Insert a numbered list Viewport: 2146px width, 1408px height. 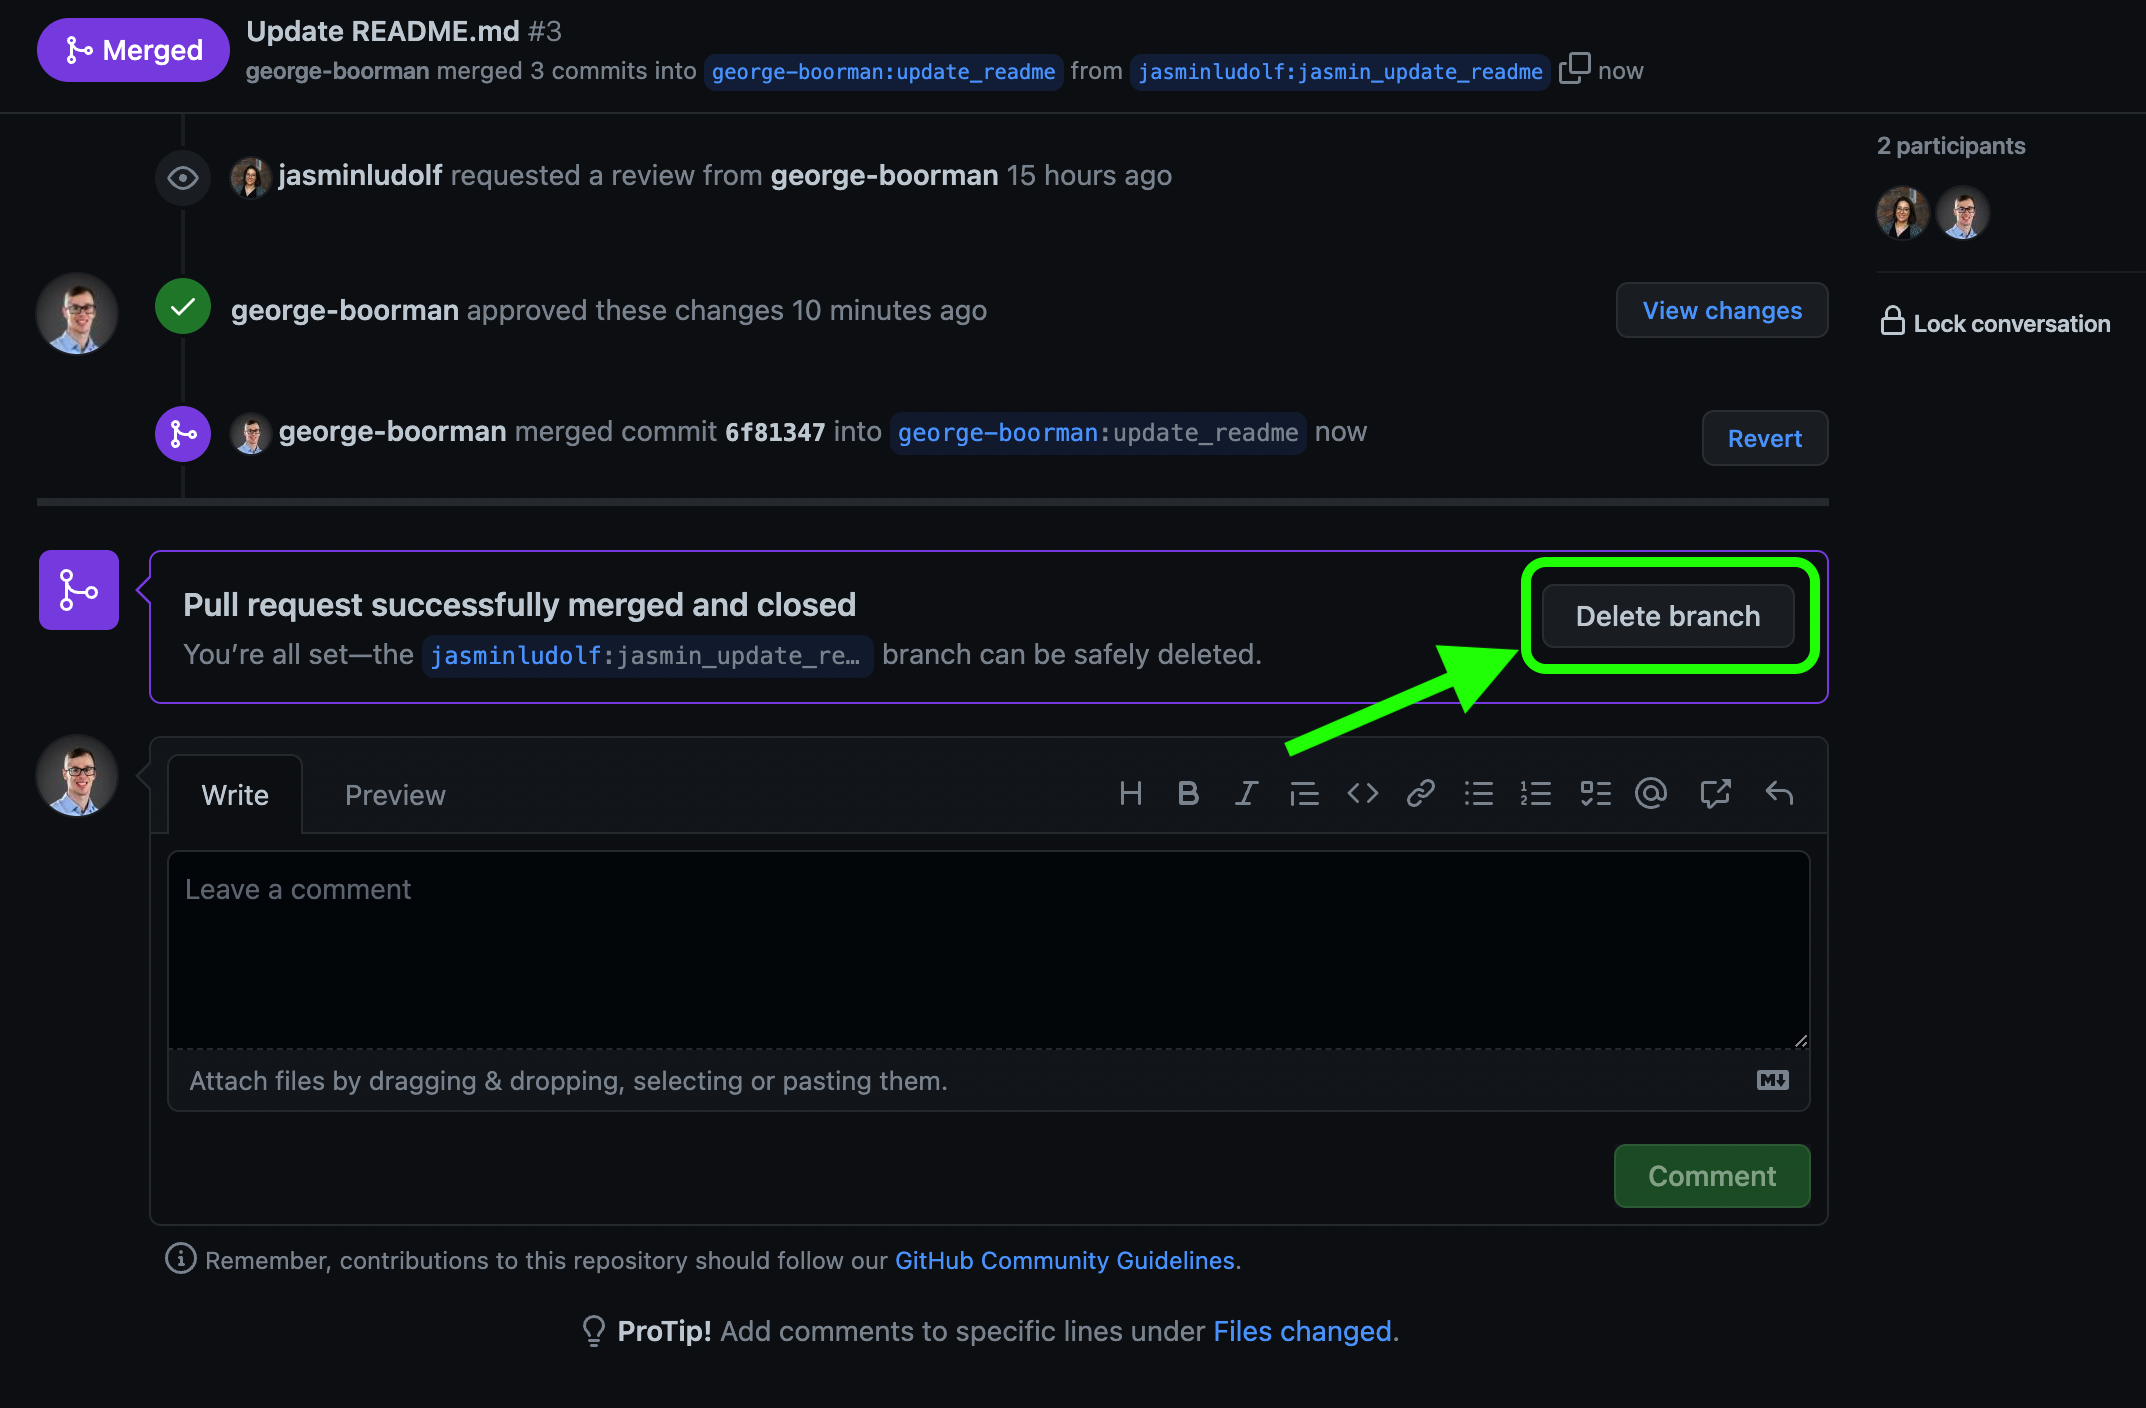tap(1536, 794)
